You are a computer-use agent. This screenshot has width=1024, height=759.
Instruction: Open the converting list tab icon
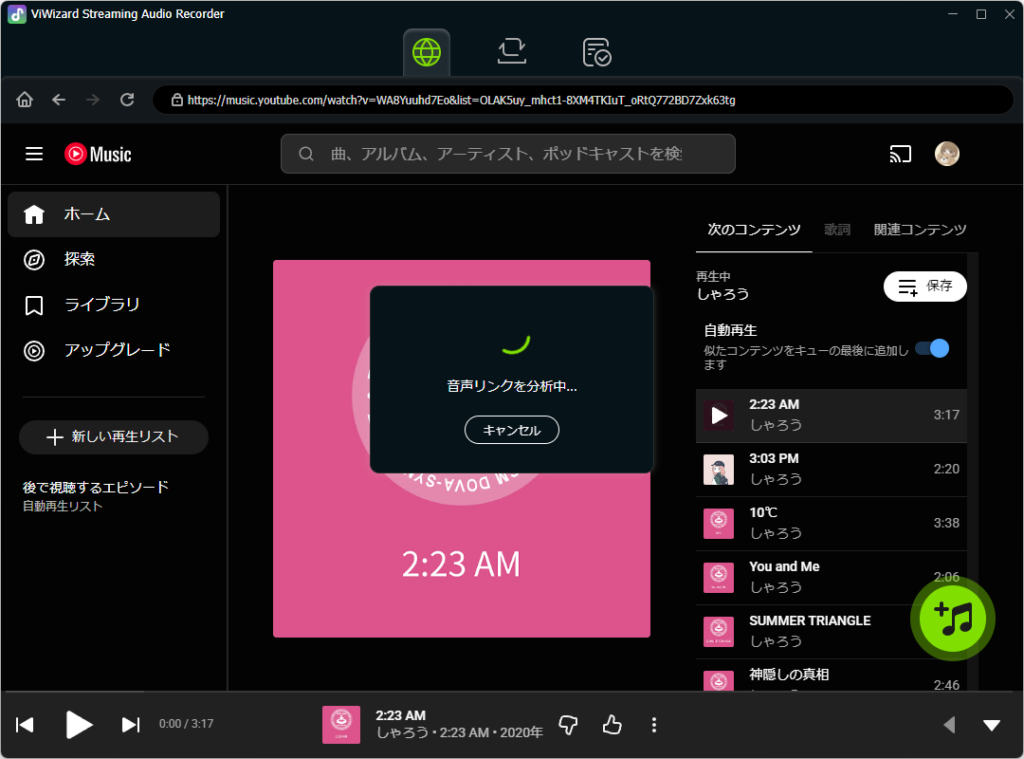(x=511, y=52)
